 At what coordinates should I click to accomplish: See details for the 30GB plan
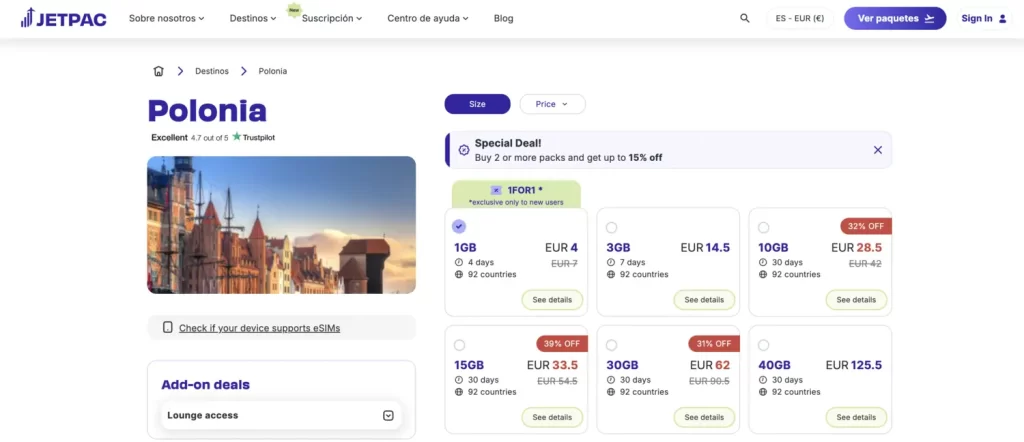tap(704, 417)
